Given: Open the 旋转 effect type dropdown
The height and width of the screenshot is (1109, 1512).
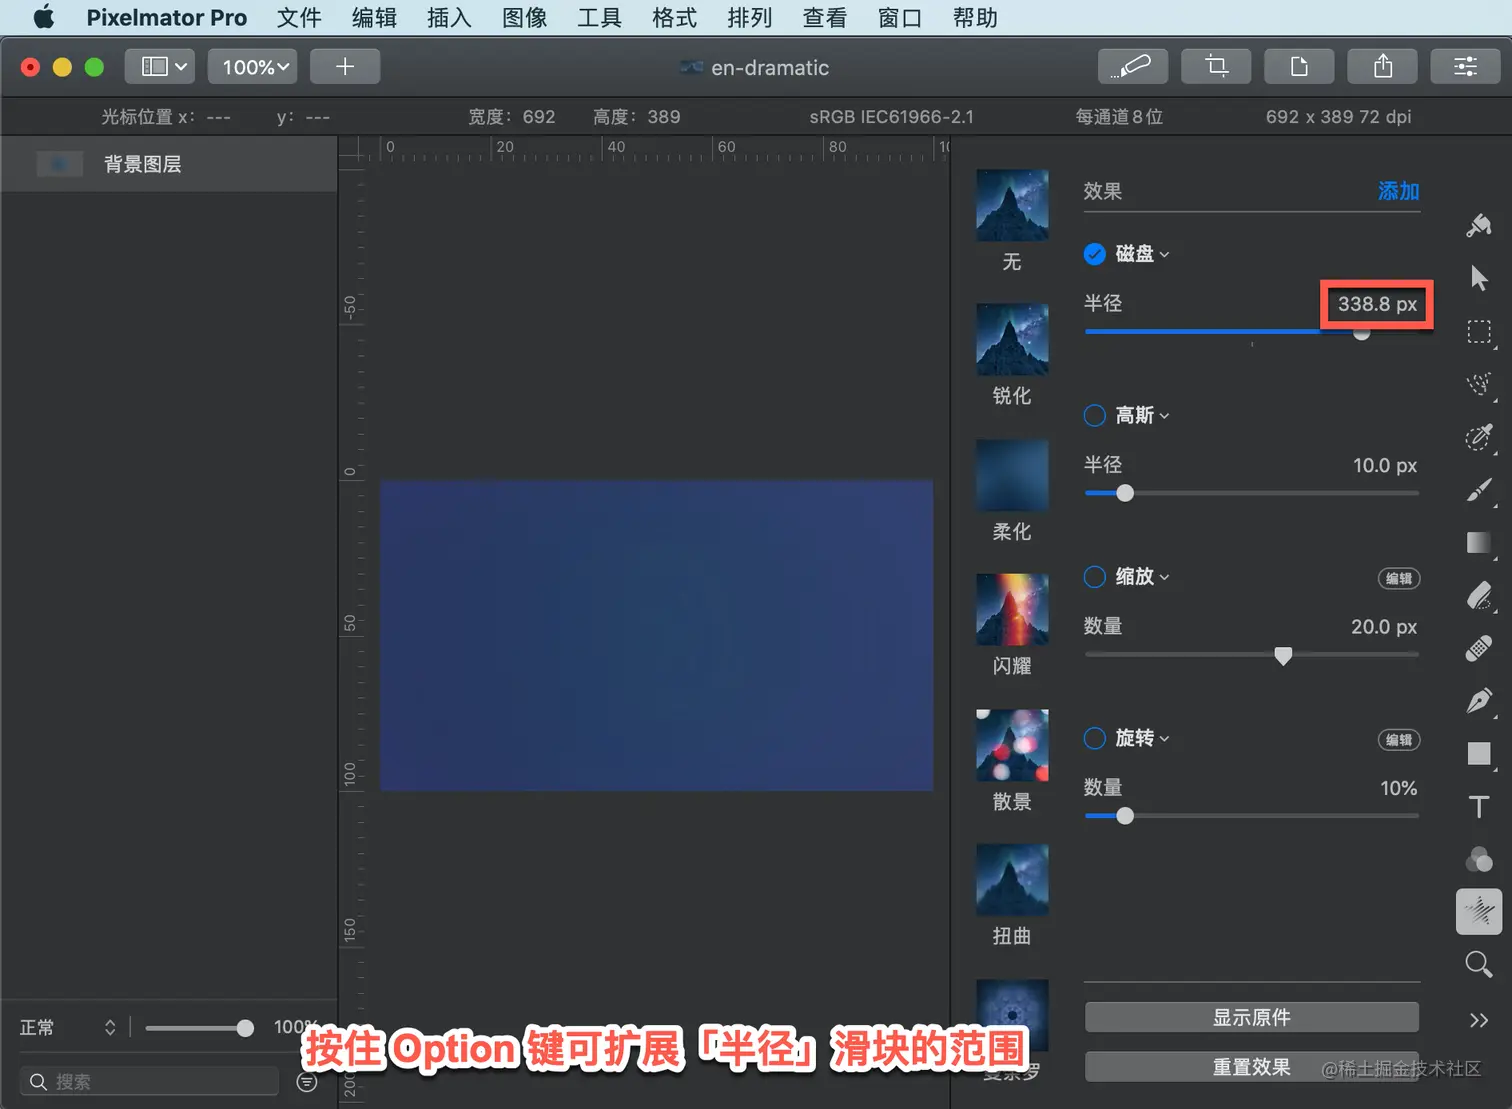Looking at the screenshot, I should 1143,738.
